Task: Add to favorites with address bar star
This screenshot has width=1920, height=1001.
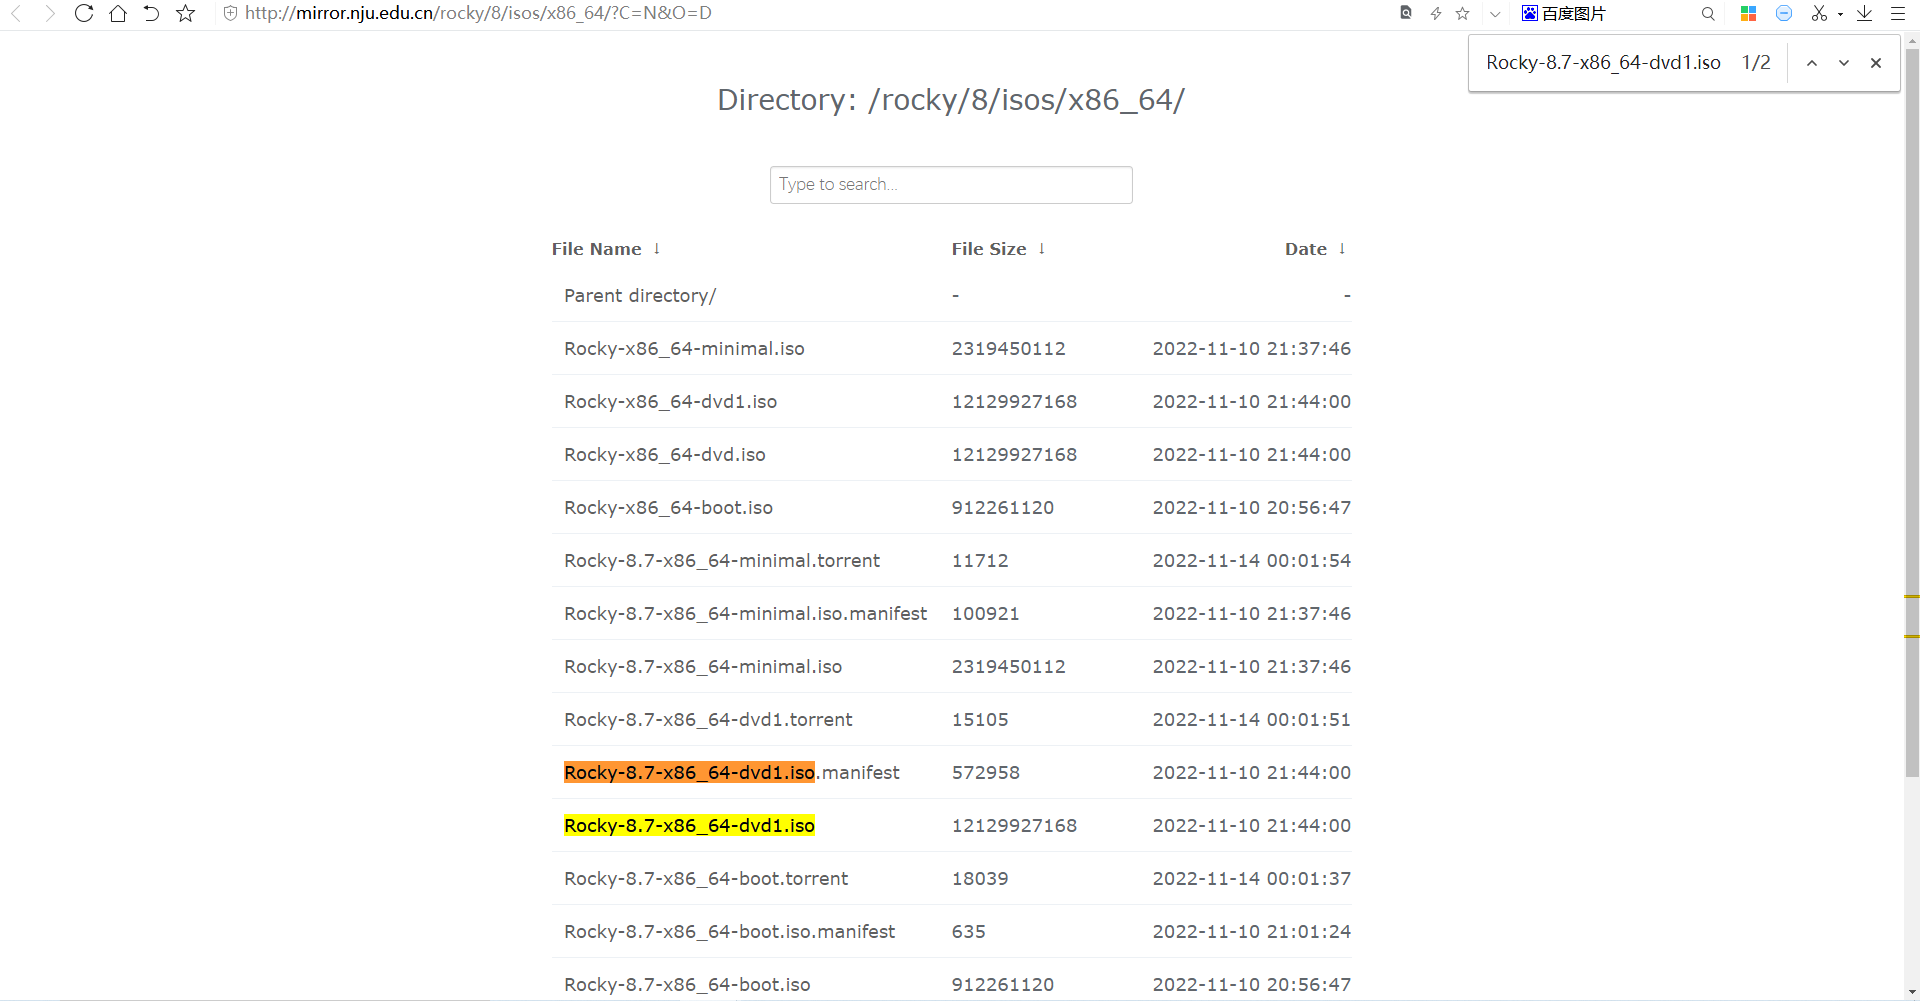Action: (1463, 14)
